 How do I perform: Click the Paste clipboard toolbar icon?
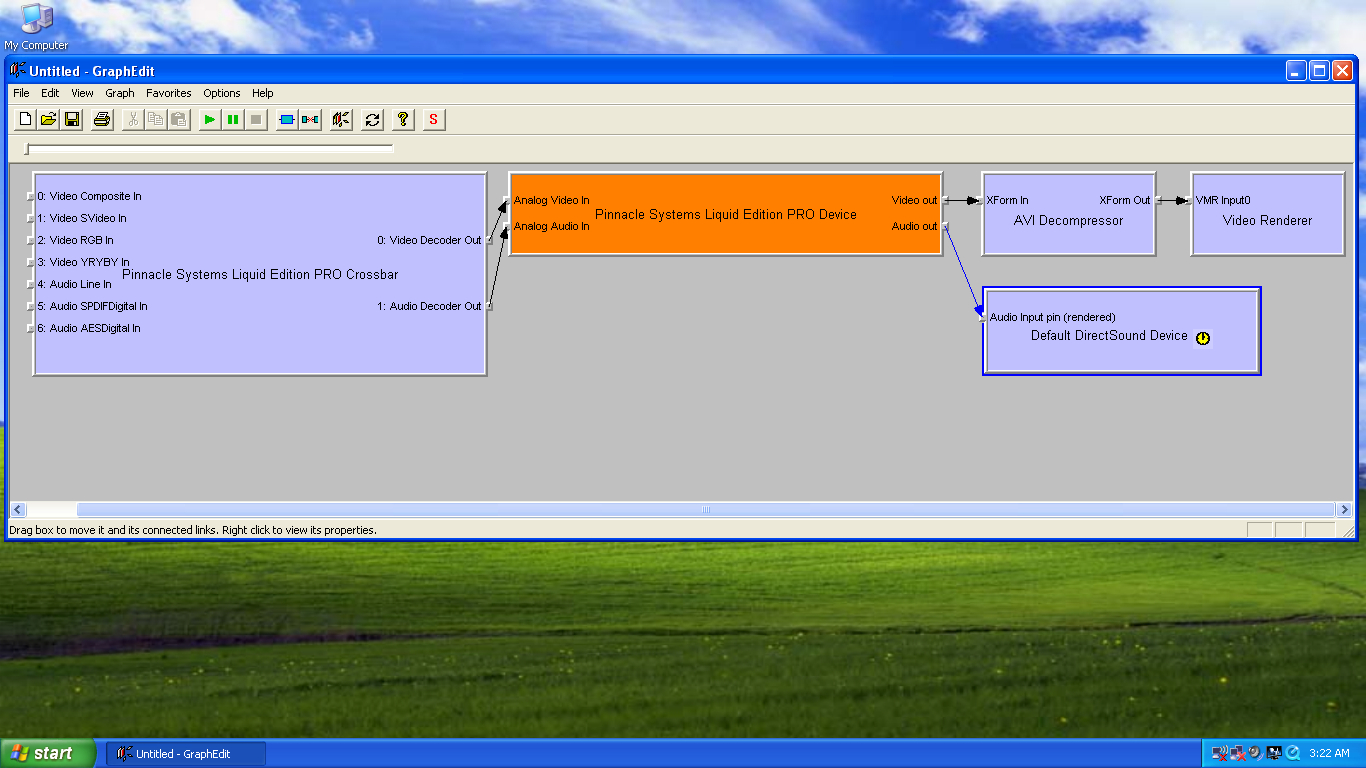pos(179,119)
